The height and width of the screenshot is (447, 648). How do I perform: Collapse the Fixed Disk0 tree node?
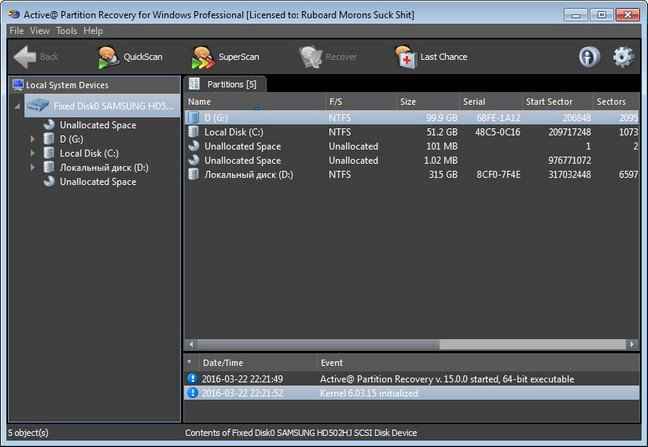click(19, 105)
